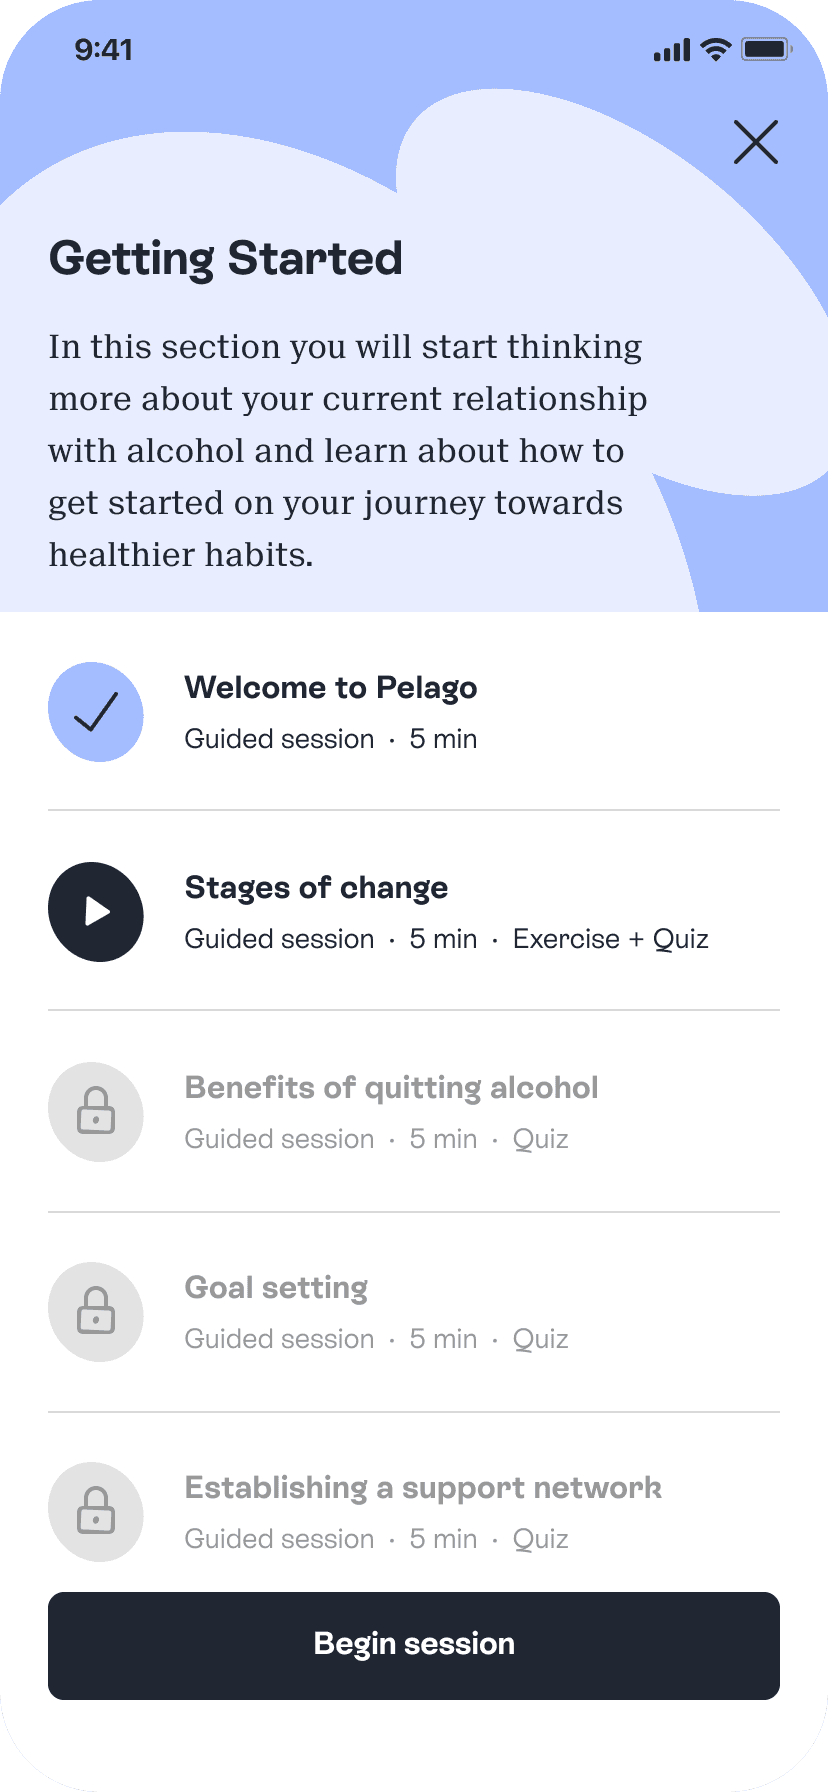Viewport: 828px width, 1792px height.
Task: Close the Getting Started screen
Action: (755, 142)
